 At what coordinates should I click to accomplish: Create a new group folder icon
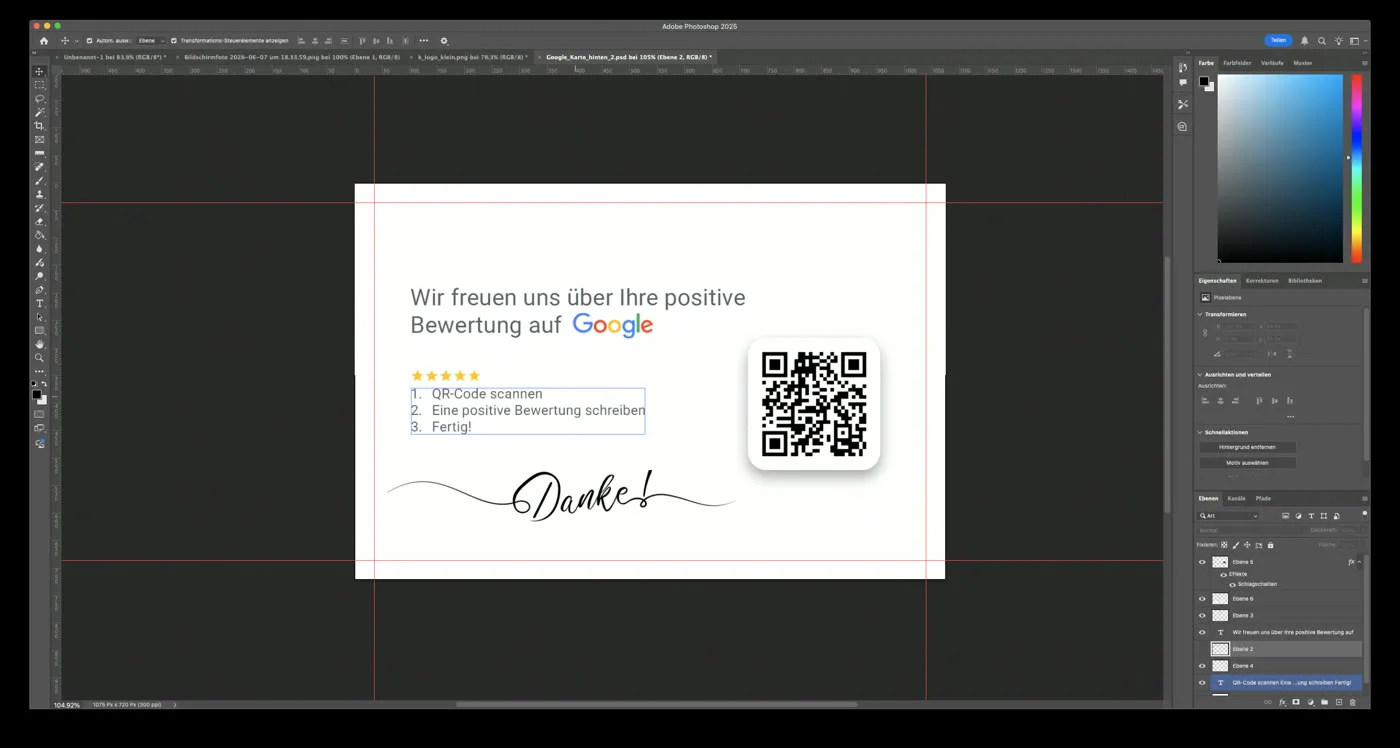click(x=1324, y=702)
